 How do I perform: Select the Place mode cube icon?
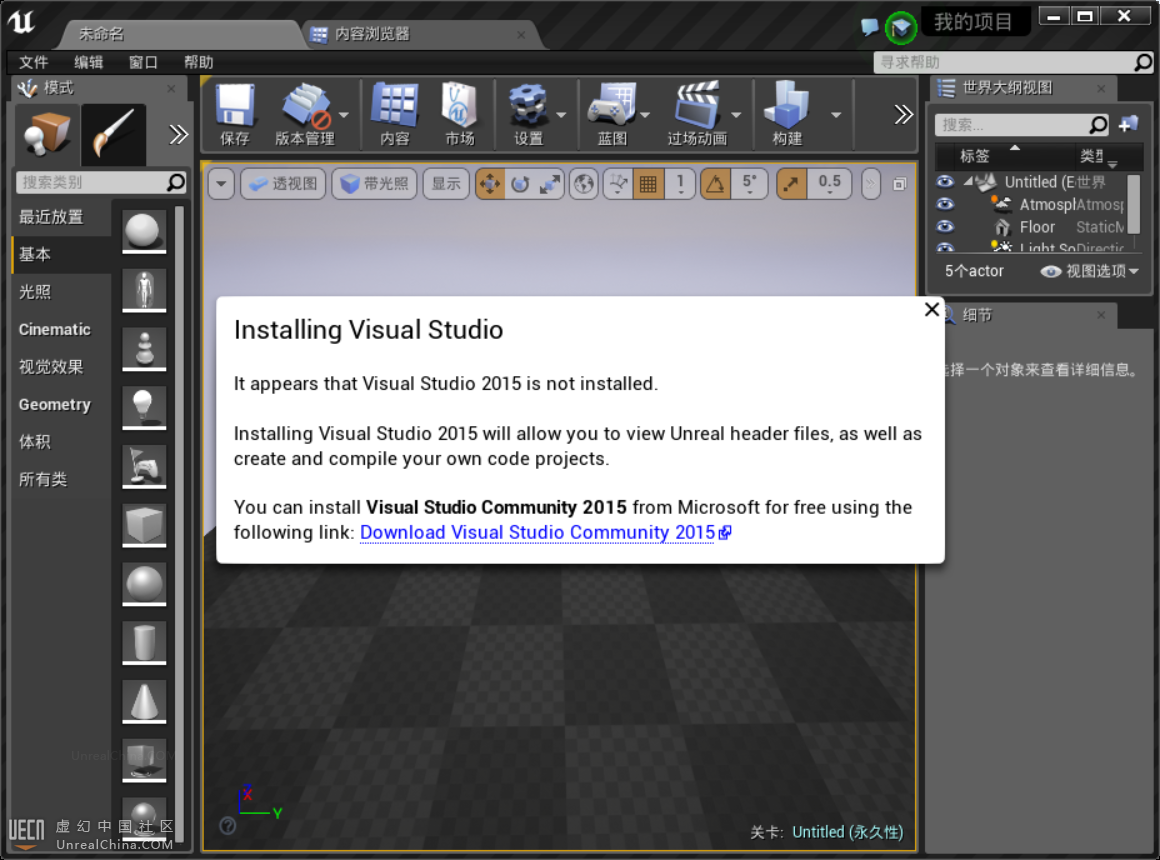[47, 134]
